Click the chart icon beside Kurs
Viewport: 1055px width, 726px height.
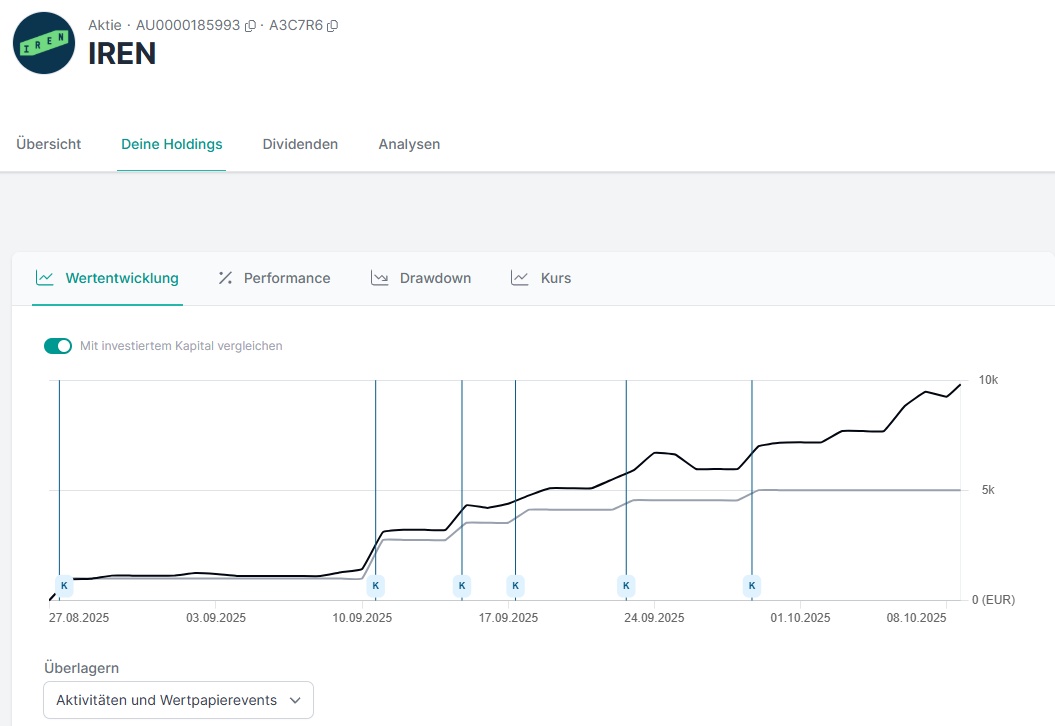[x=519, y=278]
